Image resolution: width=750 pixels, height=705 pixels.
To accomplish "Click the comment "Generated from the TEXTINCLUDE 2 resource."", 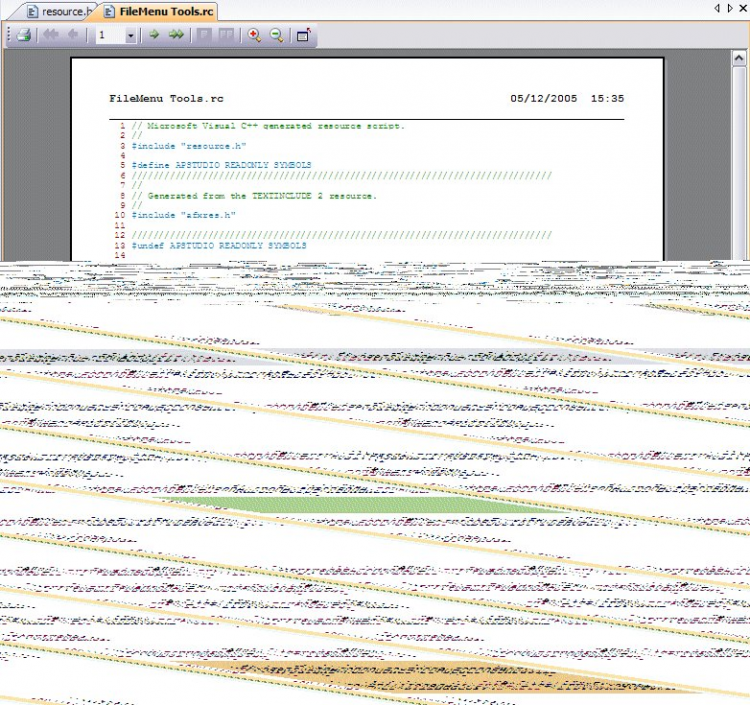I will (254, 196).
